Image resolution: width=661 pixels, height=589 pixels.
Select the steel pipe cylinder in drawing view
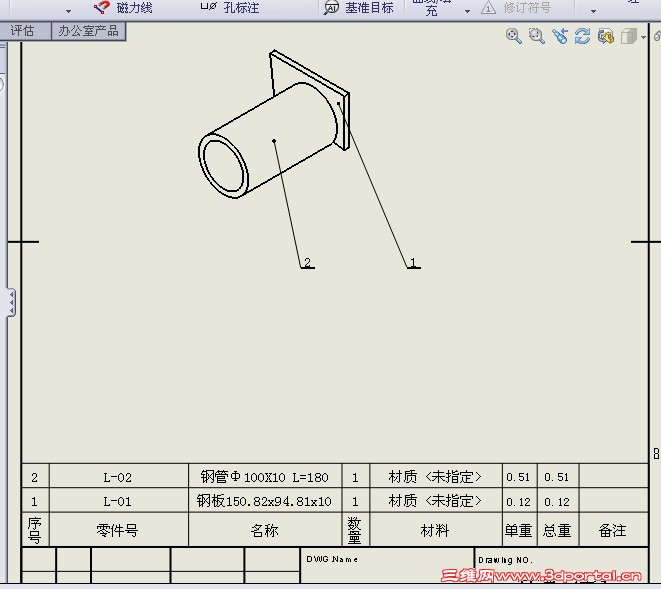point(270,139)
